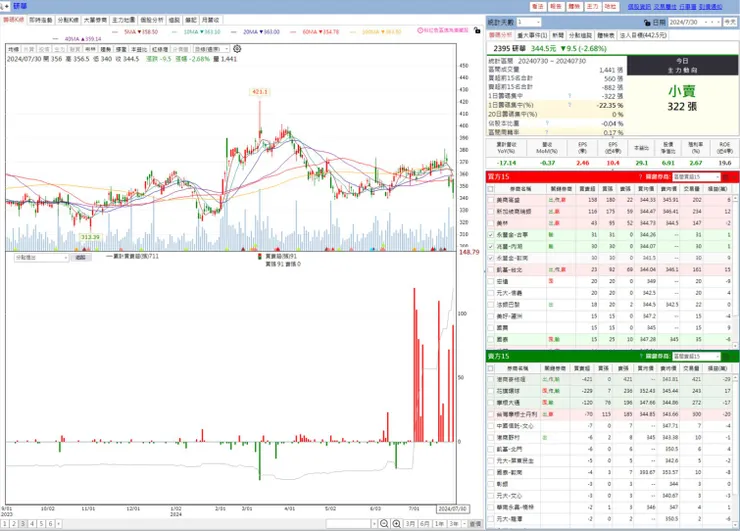This screenshot has width=740, height=531.
Task: Go to chart page 5
Action: [41, 524]
